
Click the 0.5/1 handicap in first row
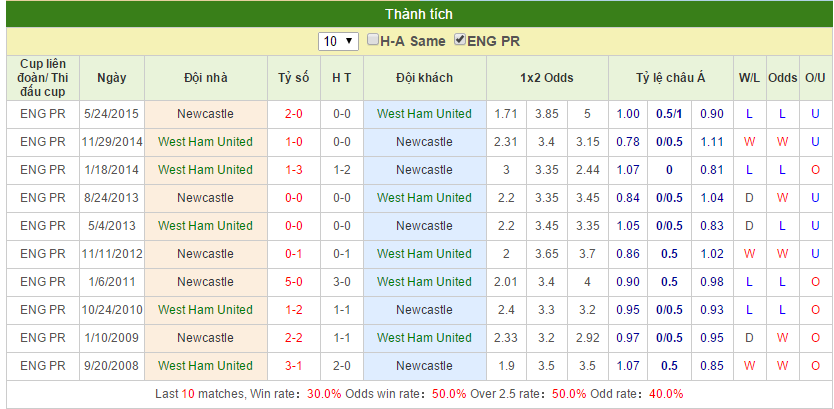click(669, 114)
